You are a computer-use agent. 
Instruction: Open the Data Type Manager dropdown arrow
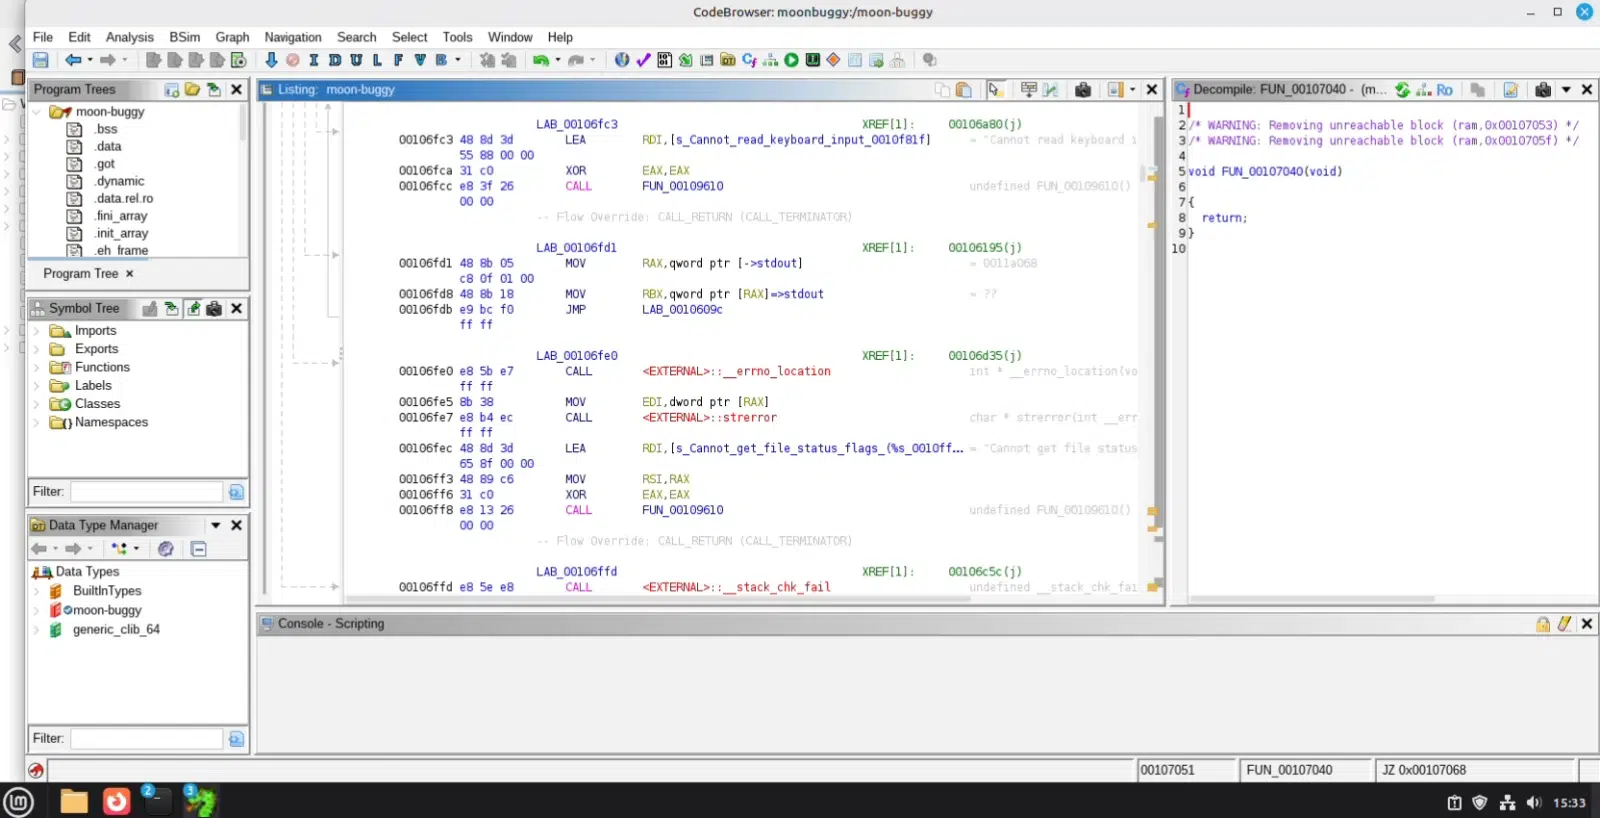[215, 525]
